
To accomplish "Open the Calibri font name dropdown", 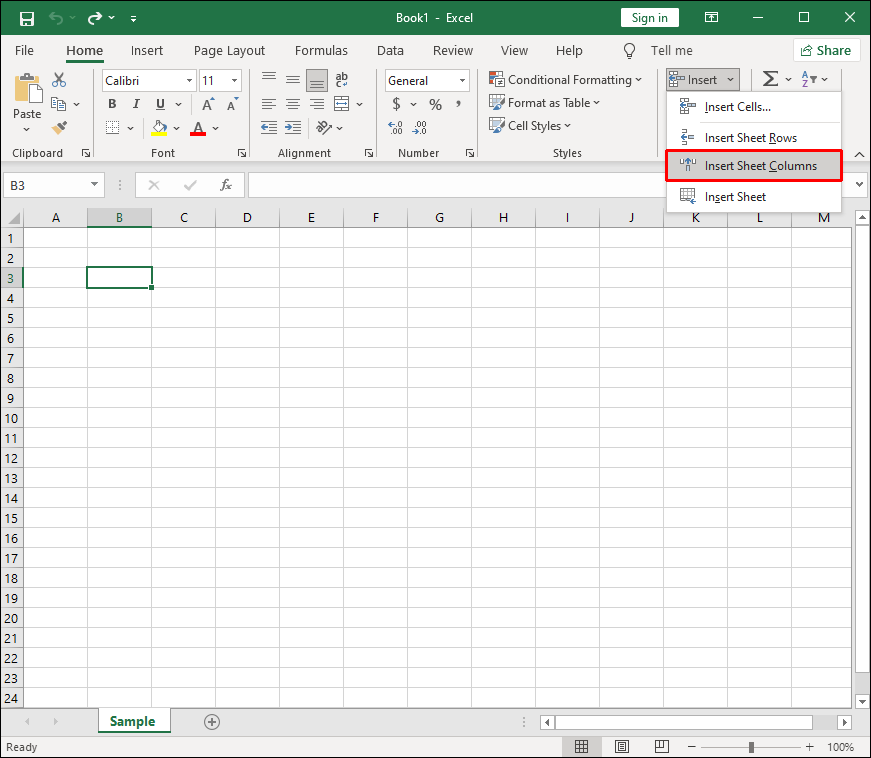I will coord(189,81).
